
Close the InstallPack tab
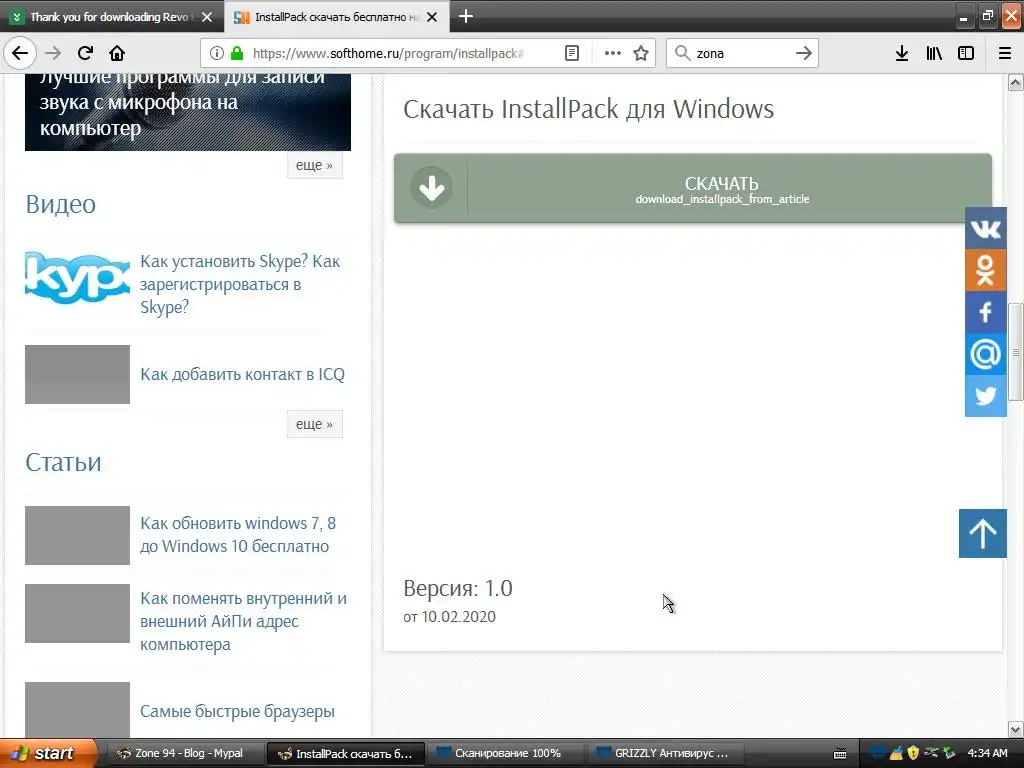pos(432,17)
